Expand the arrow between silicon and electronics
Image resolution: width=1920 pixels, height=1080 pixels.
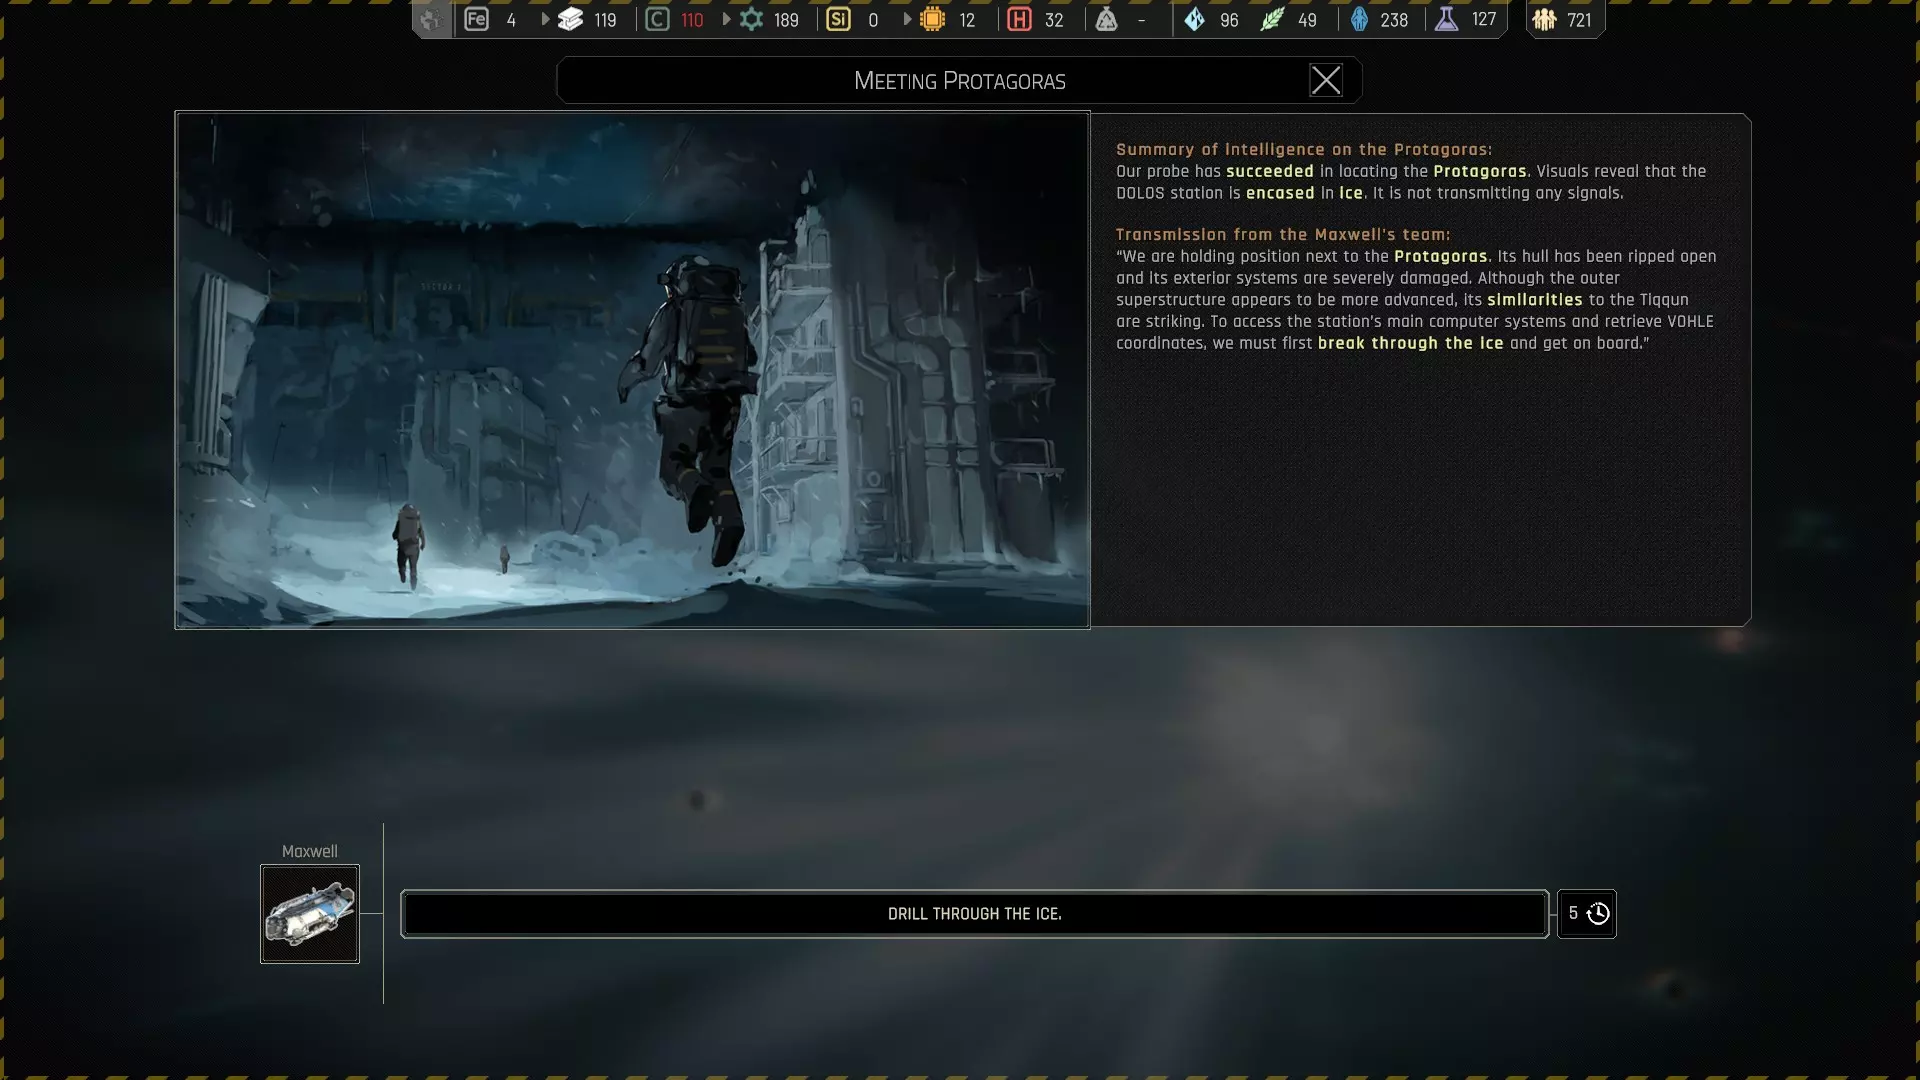point(907,19)
